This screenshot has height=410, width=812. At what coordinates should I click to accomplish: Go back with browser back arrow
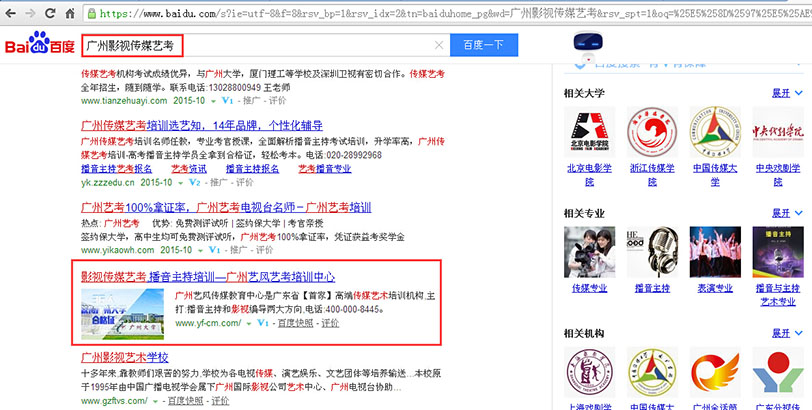[10, 13]
